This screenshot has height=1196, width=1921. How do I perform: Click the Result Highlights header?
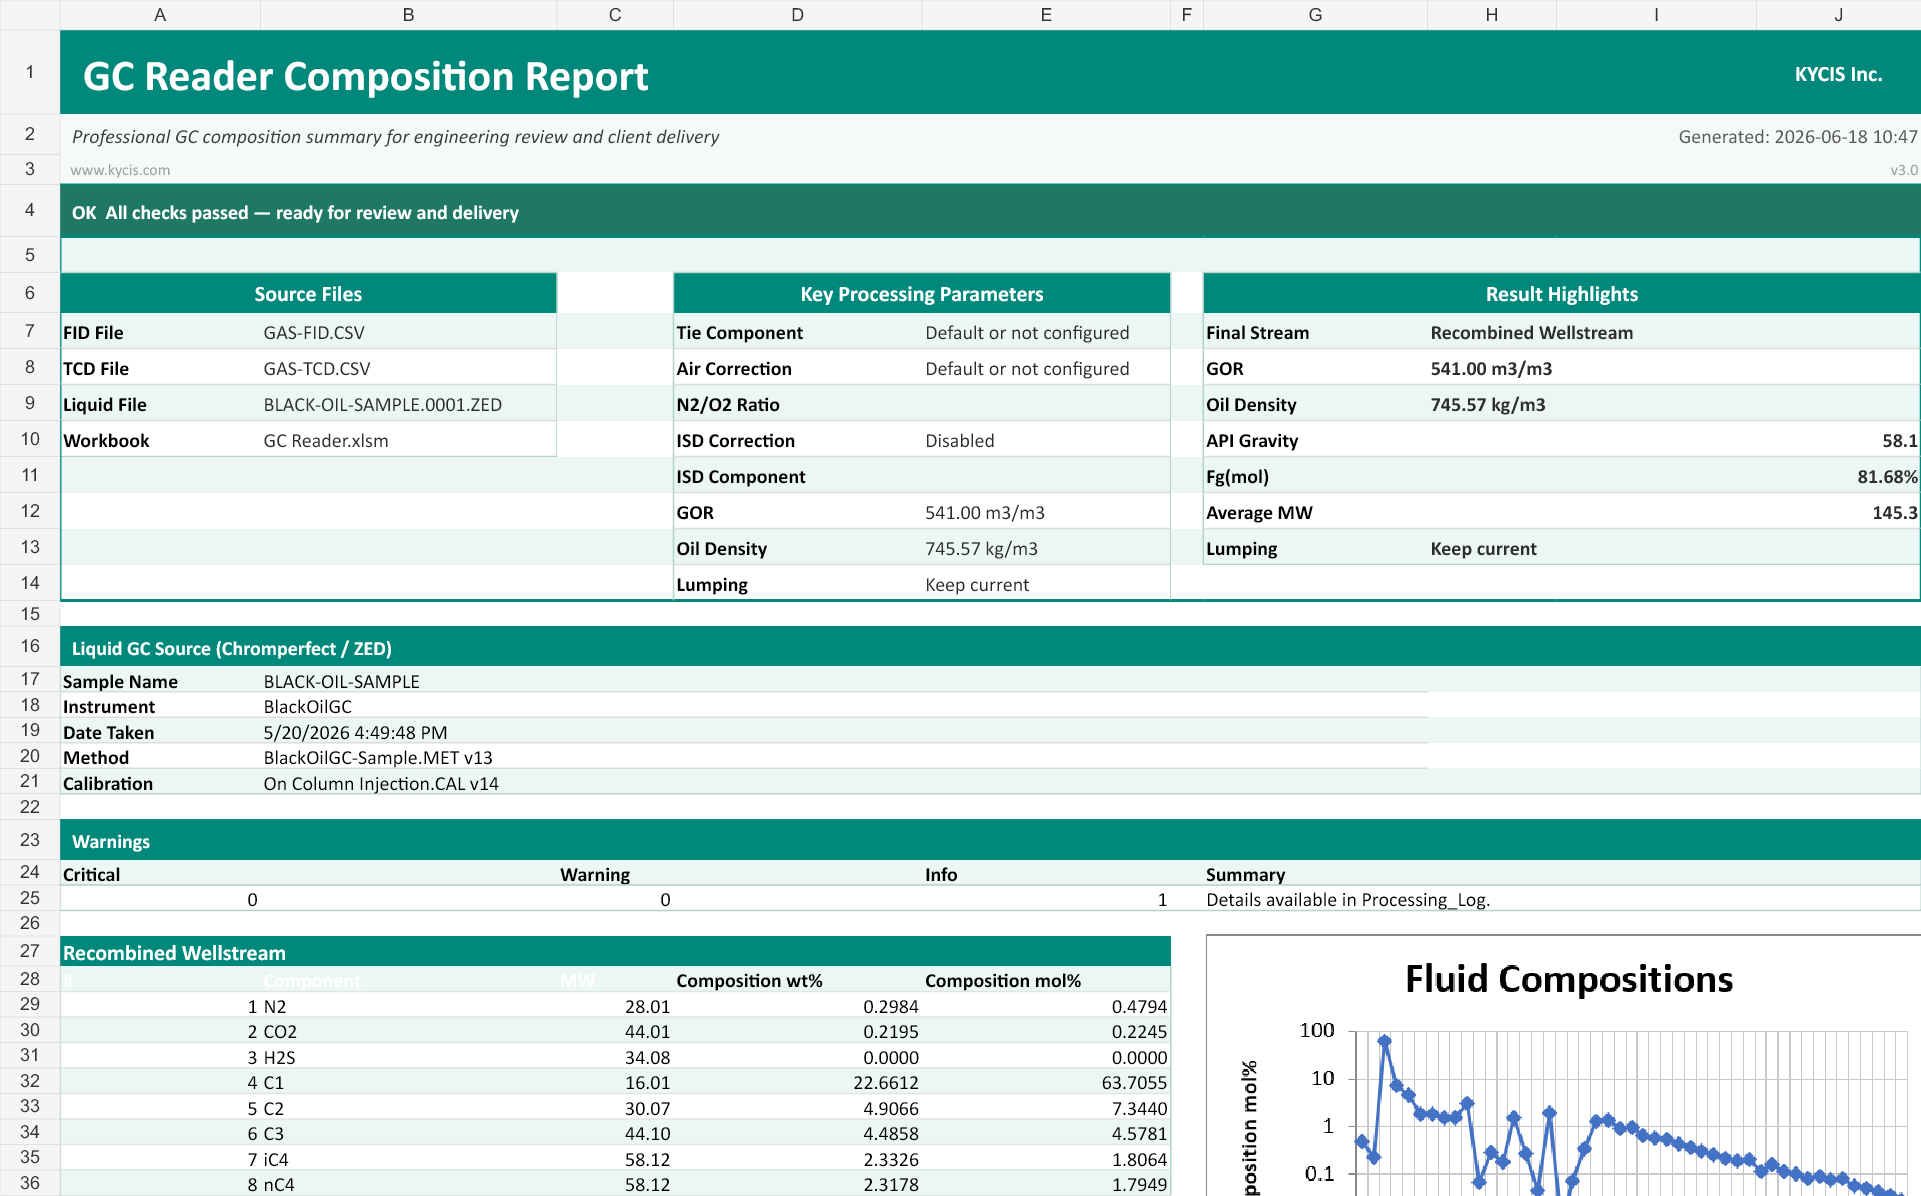(x=1561, y=294)
